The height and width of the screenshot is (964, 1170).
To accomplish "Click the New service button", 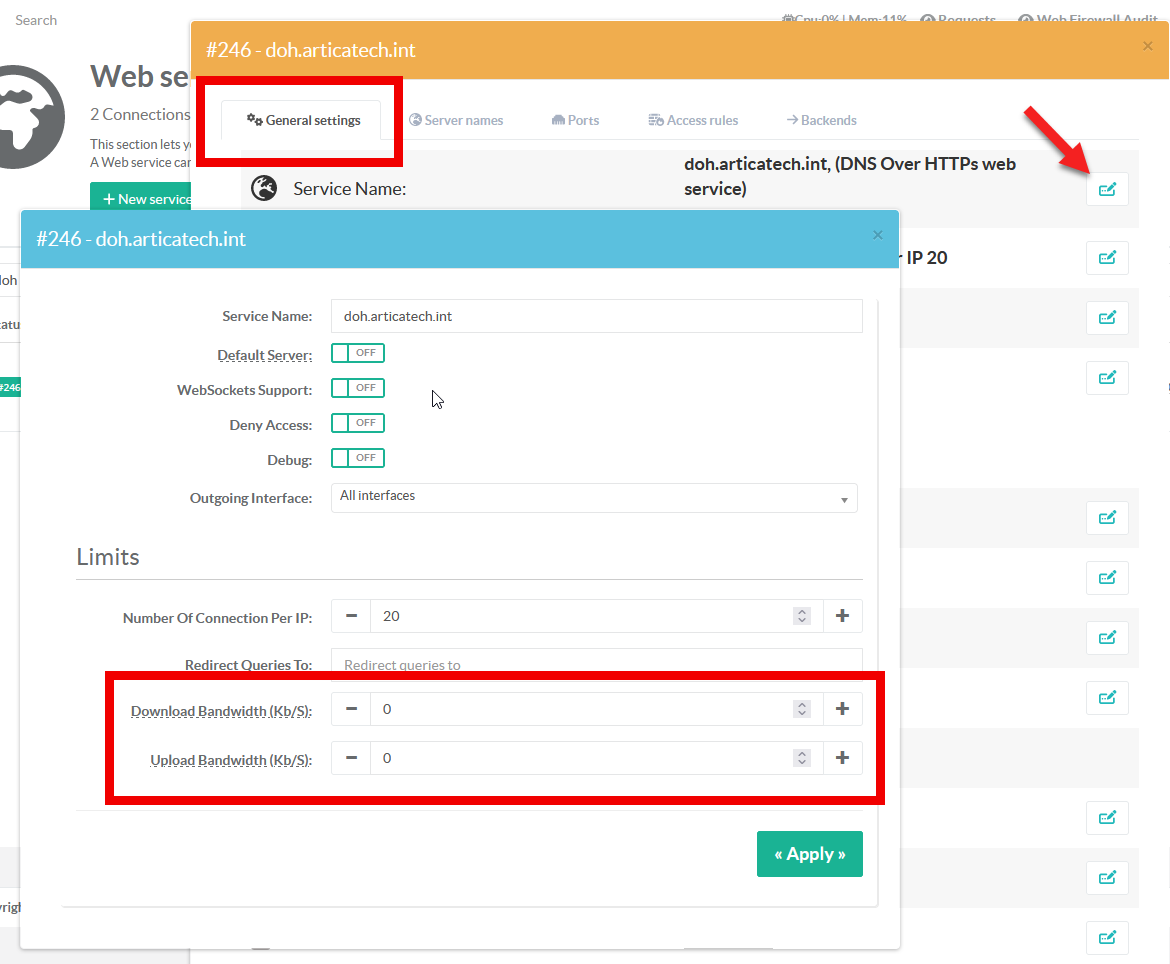I will click(x=142, y=198).
